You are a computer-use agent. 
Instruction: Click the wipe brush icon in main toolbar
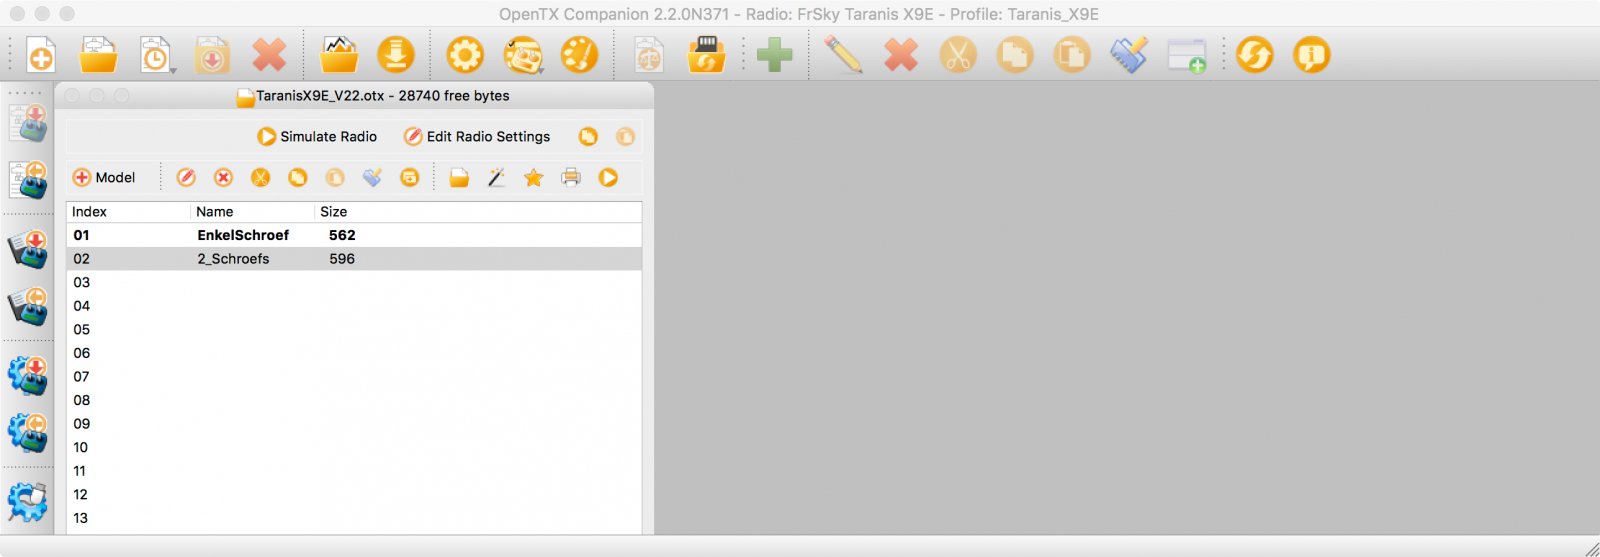pos(1129,55)
